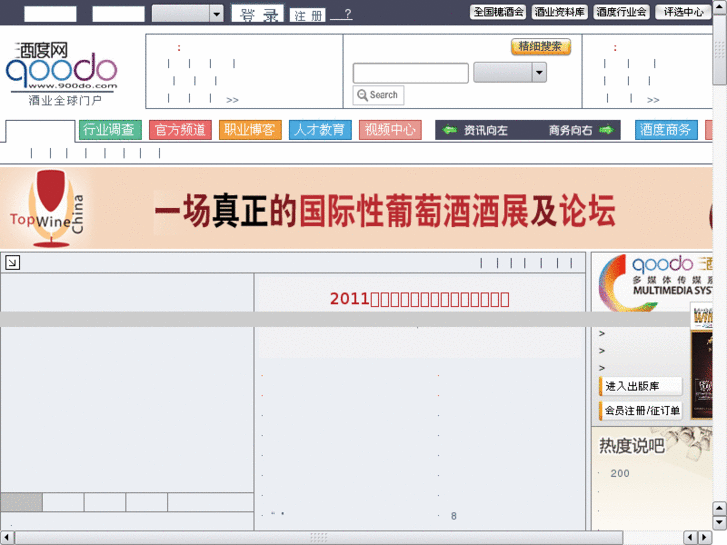Click the 注册 register button
The image size is (727, 545).
[307, 15]
